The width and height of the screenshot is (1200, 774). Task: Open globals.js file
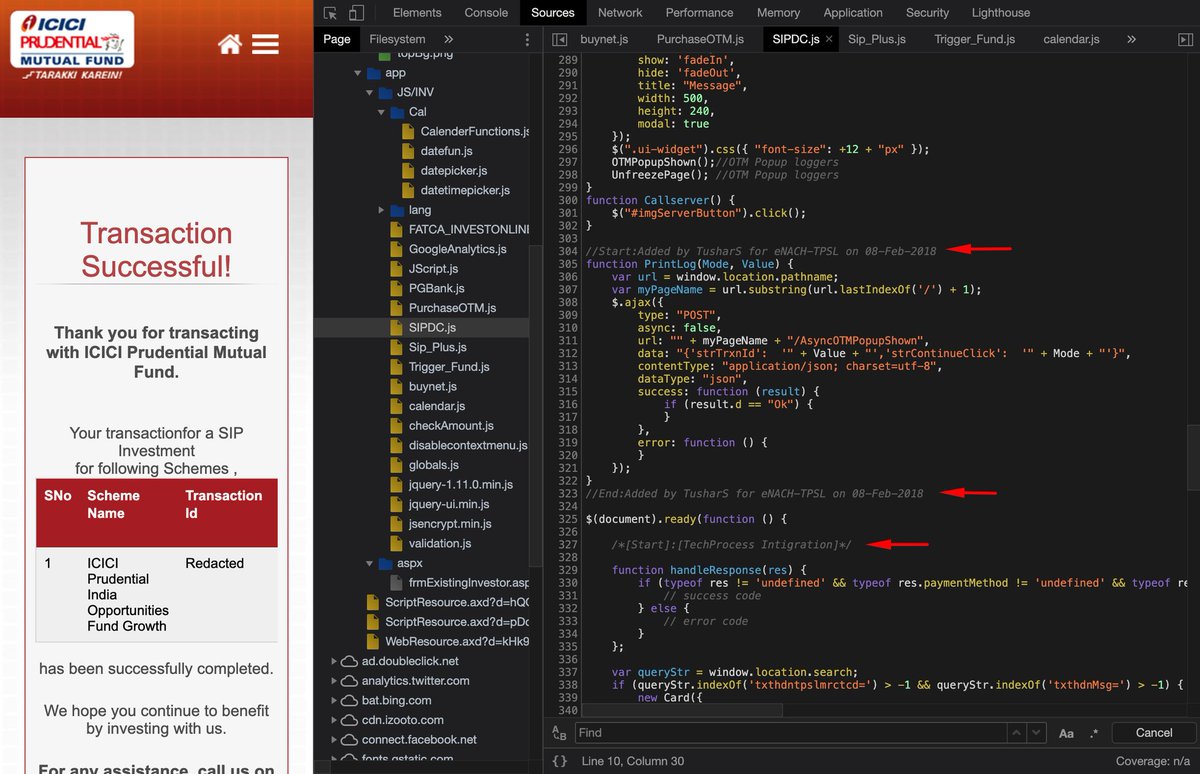point(433,465)
